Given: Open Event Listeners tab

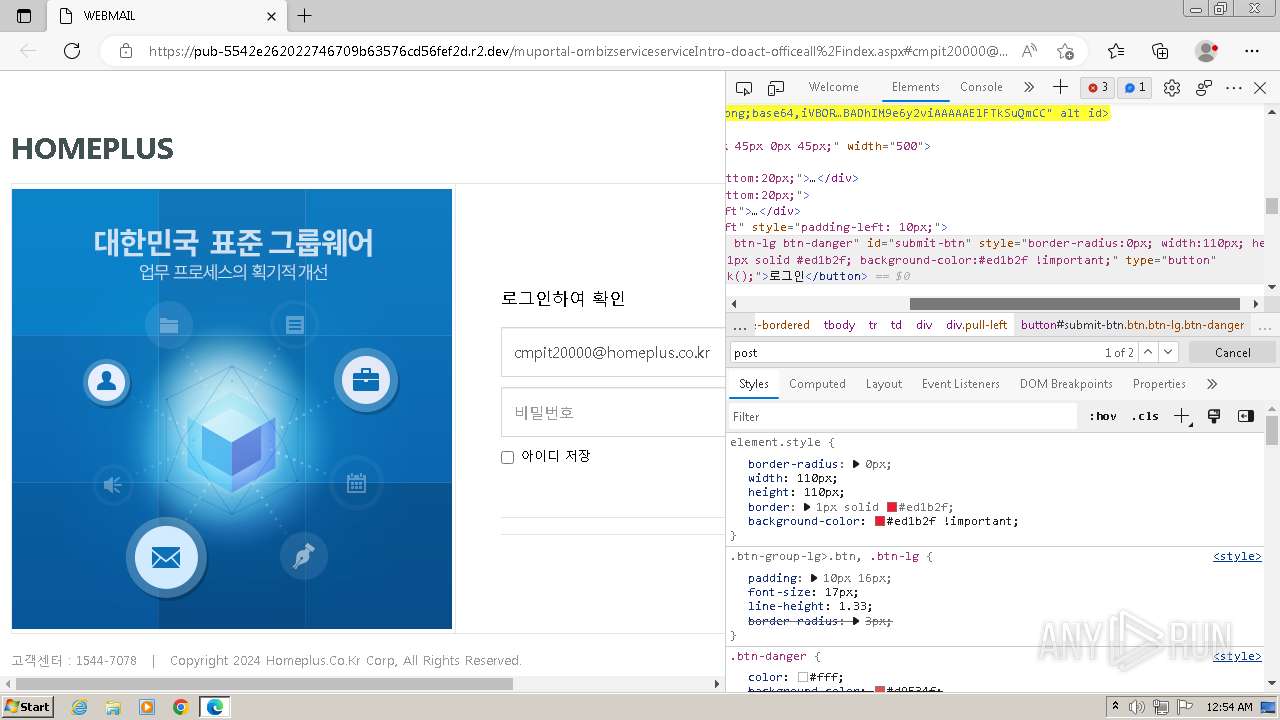Looking at the screenshot, I should coord(961,384).
